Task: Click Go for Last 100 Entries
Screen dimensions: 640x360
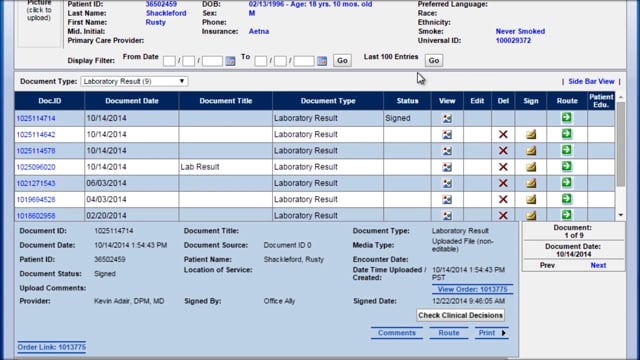Action: (433, 61)
